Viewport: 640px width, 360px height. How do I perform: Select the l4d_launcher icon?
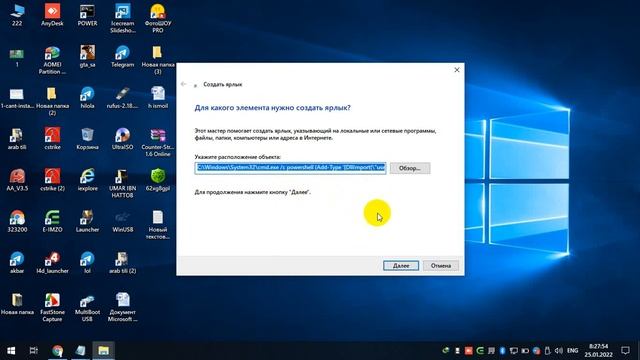(52, 263)
